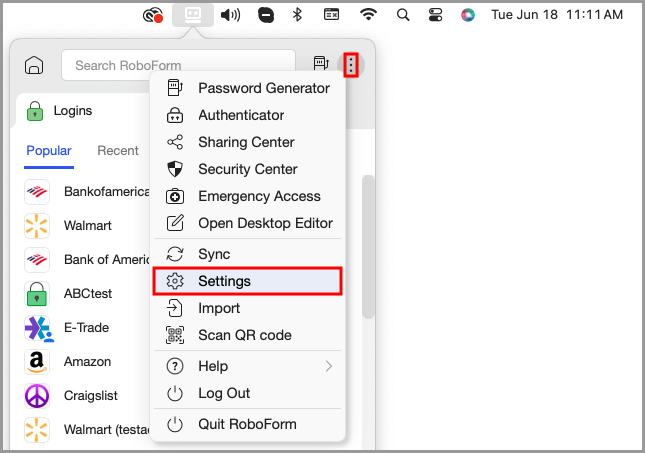This screenshot has width=645, height=453.
Task: Click the Craigslist peace sign icon
Action: 37,396
